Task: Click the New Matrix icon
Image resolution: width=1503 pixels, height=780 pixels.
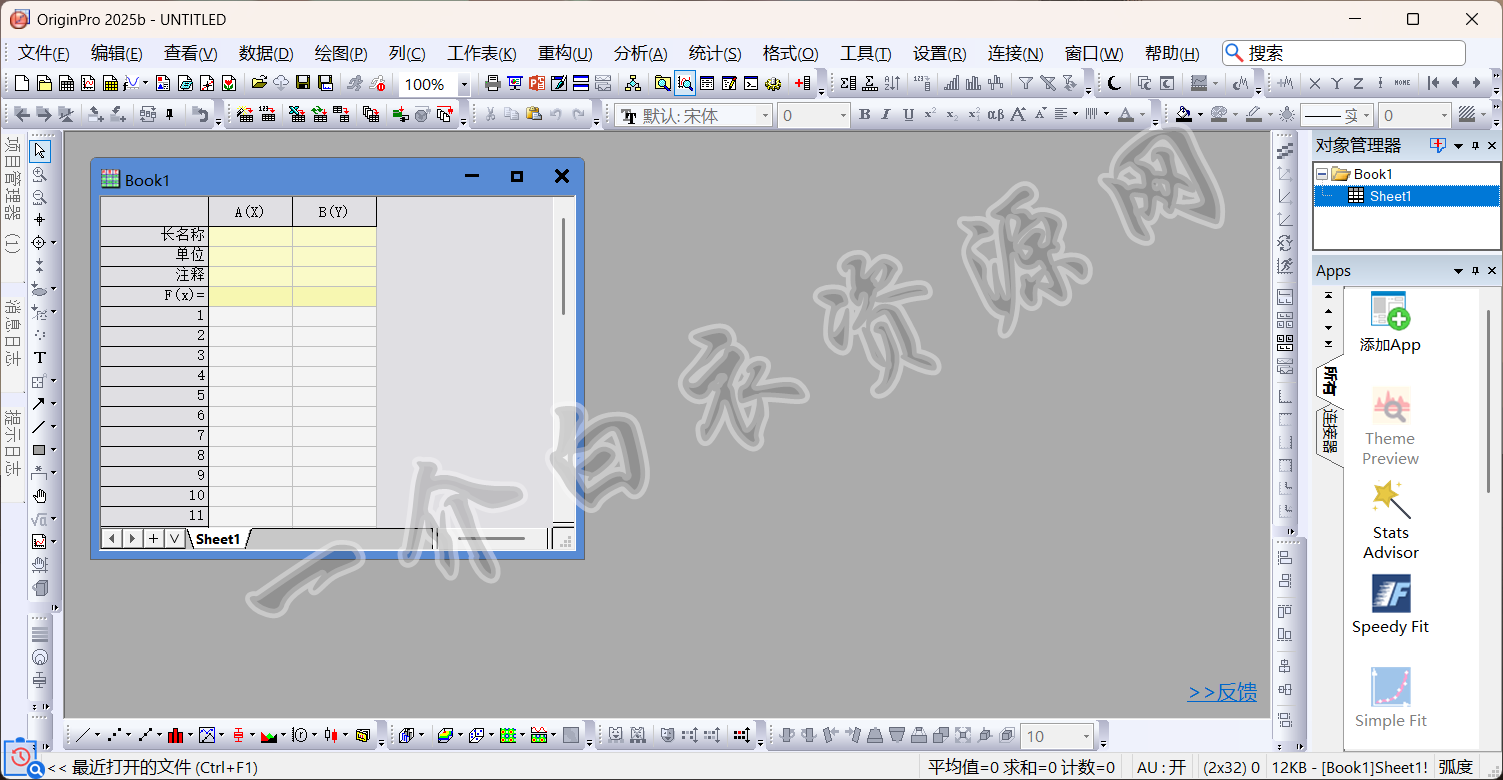Action: [110, 83]
